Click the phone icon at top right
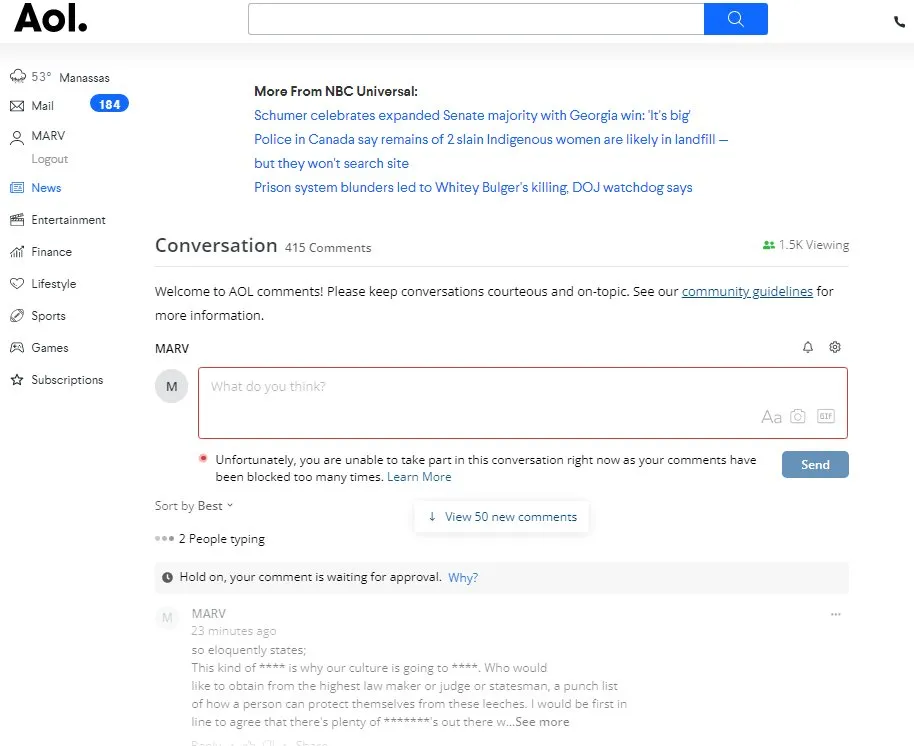914x746 pixels. (899, 22)
